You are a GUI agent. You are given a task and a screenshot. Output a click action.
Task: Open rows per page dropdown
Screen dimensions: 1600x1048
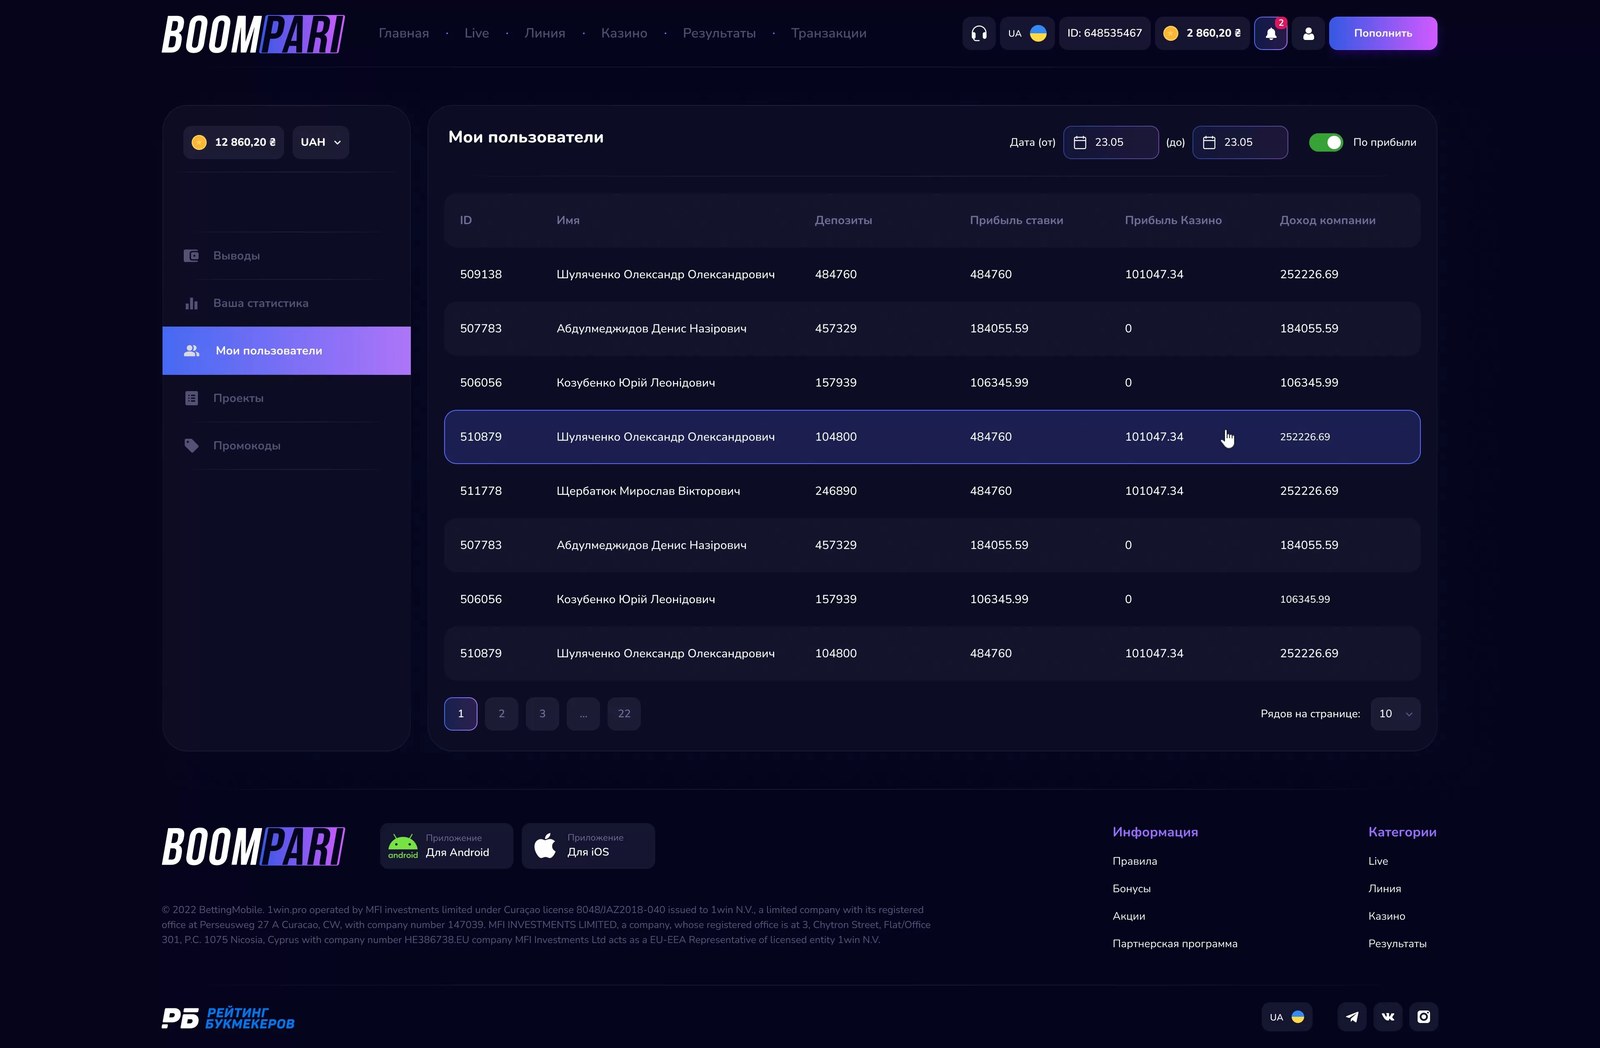click(1395, 714)
